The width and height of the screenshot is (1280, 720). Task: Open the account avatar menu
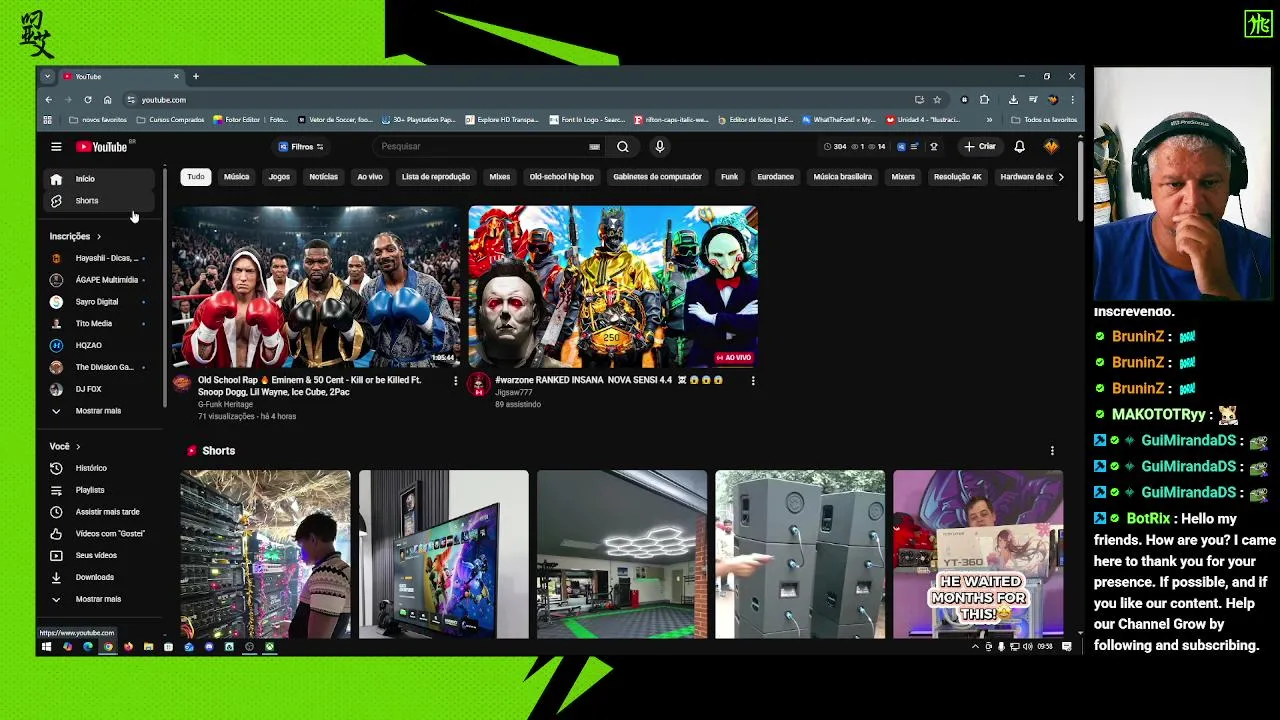[x=1051, y=147]
